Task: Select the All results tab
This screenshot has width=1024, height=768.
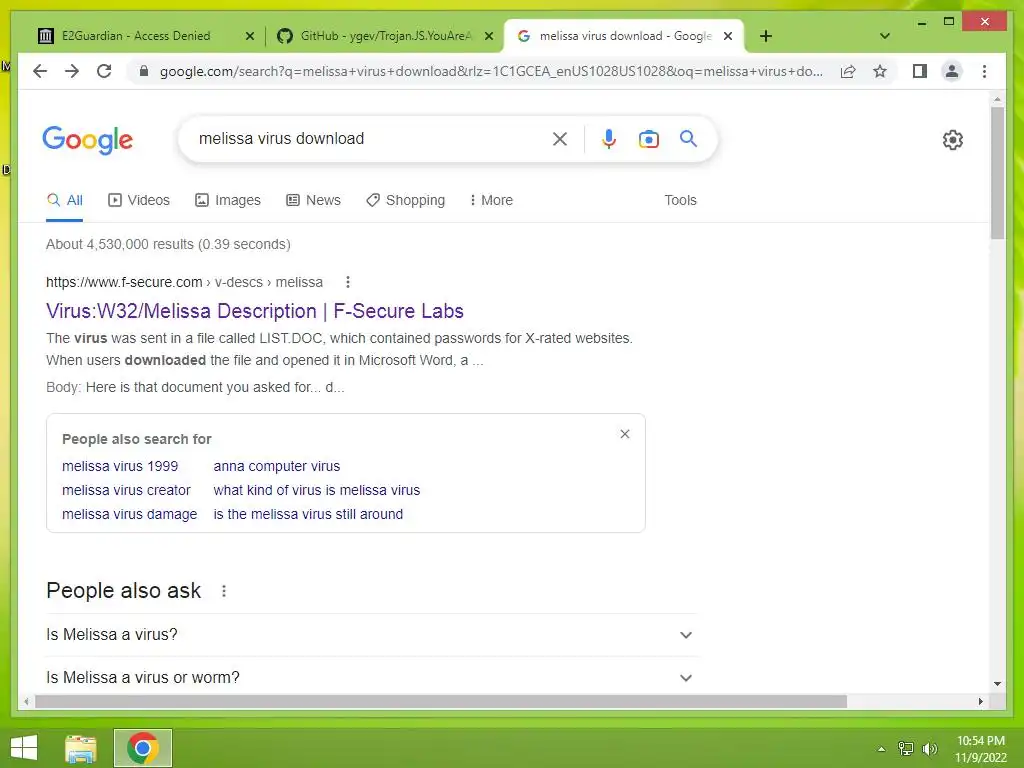Action: click(65, 200)
